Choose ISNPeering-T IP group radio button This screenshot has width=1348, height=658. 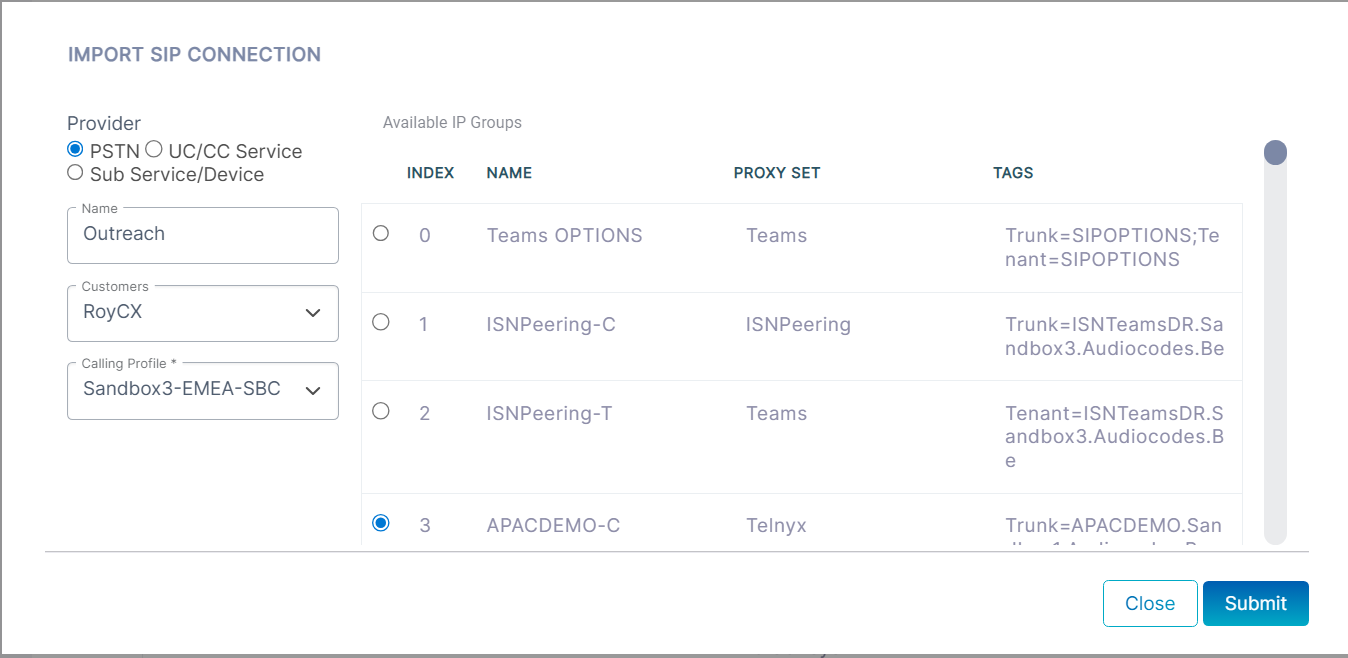point(381,411)
